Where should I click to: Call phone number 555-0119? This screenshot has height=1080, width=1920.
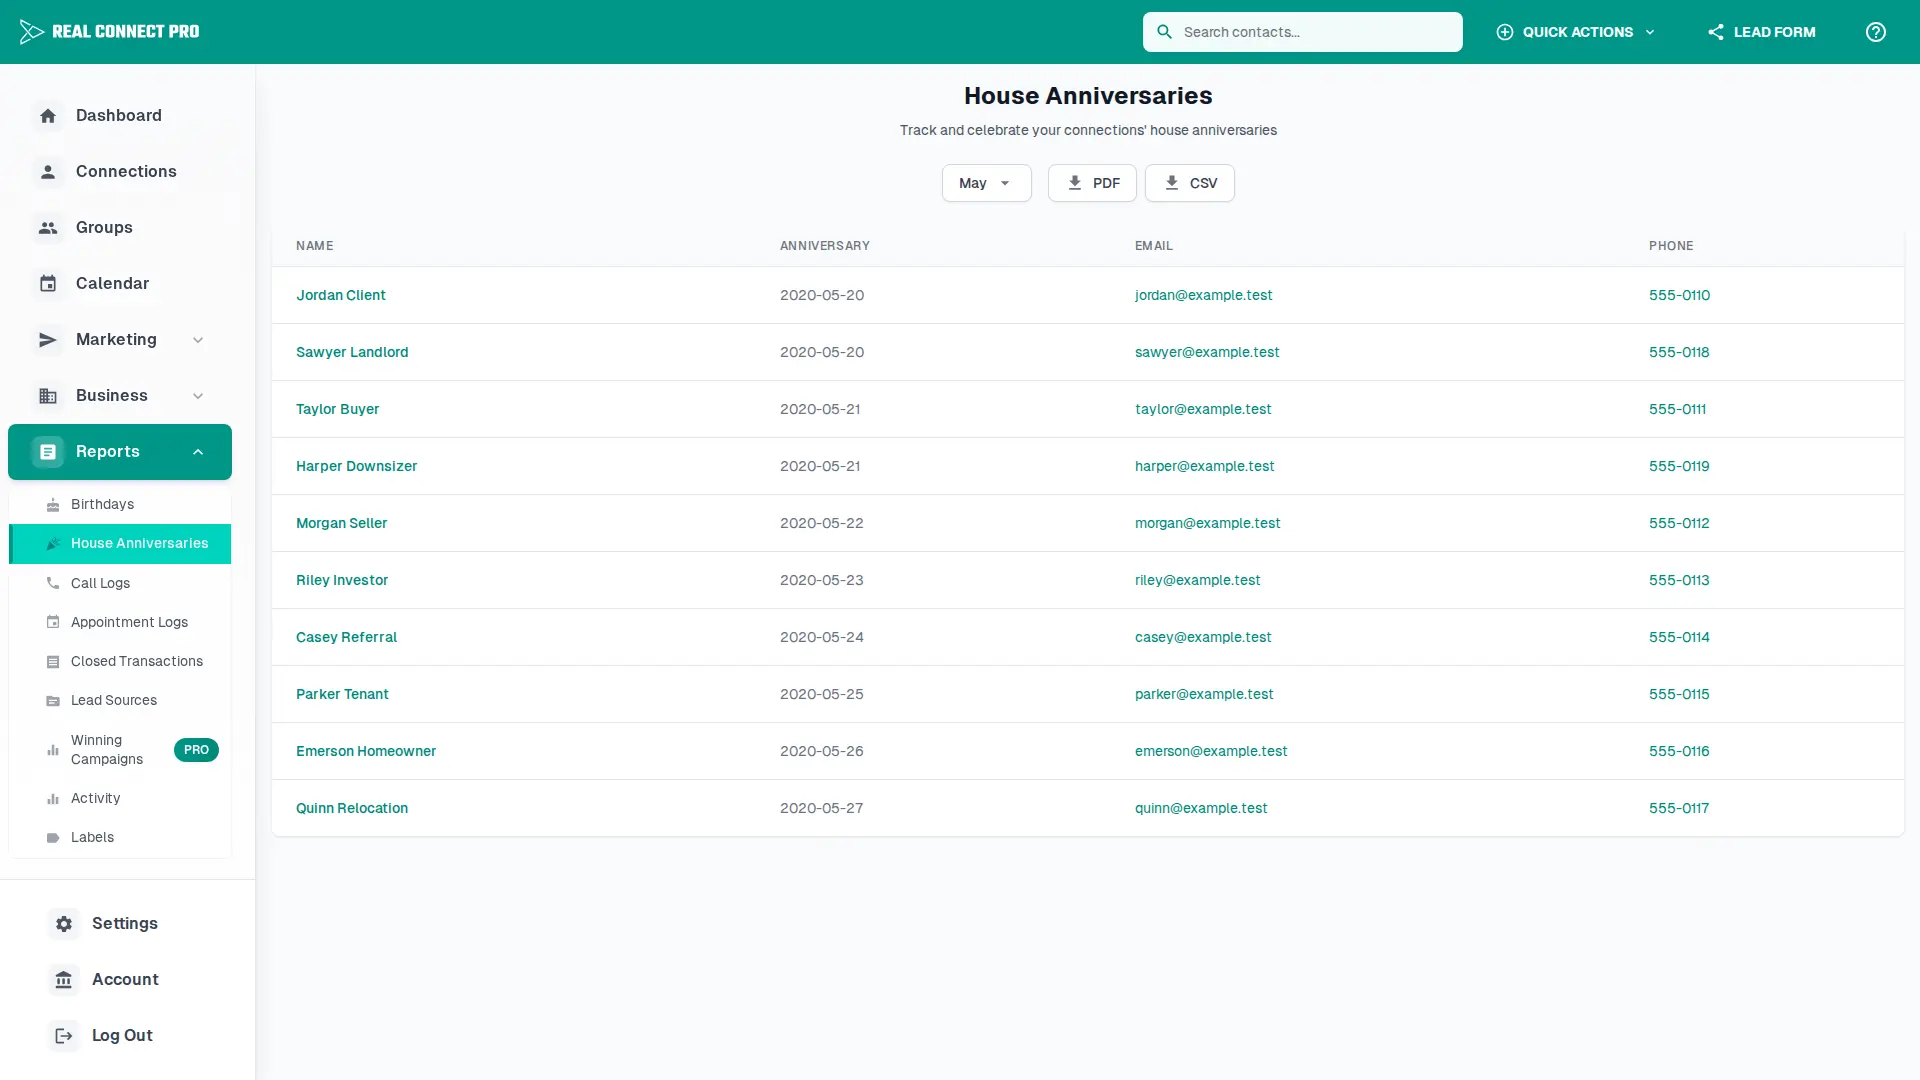pos(1680,466)
